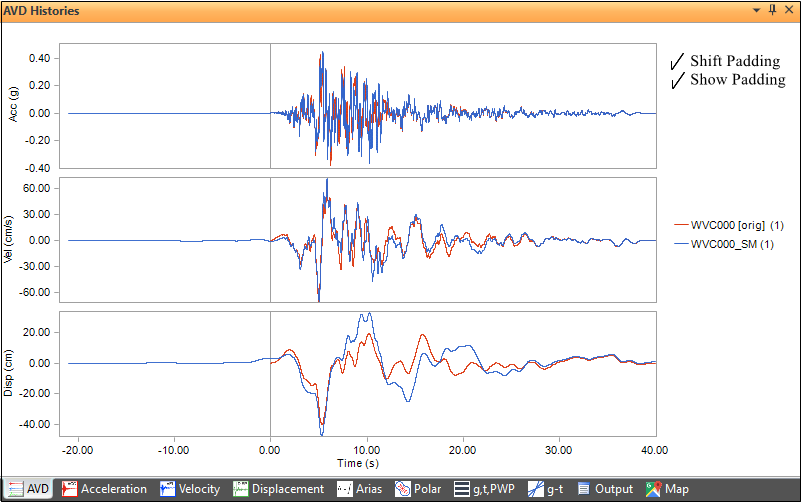Click the Map pin icon
Viewport: 802px width, 503px height.
[654, 489]
